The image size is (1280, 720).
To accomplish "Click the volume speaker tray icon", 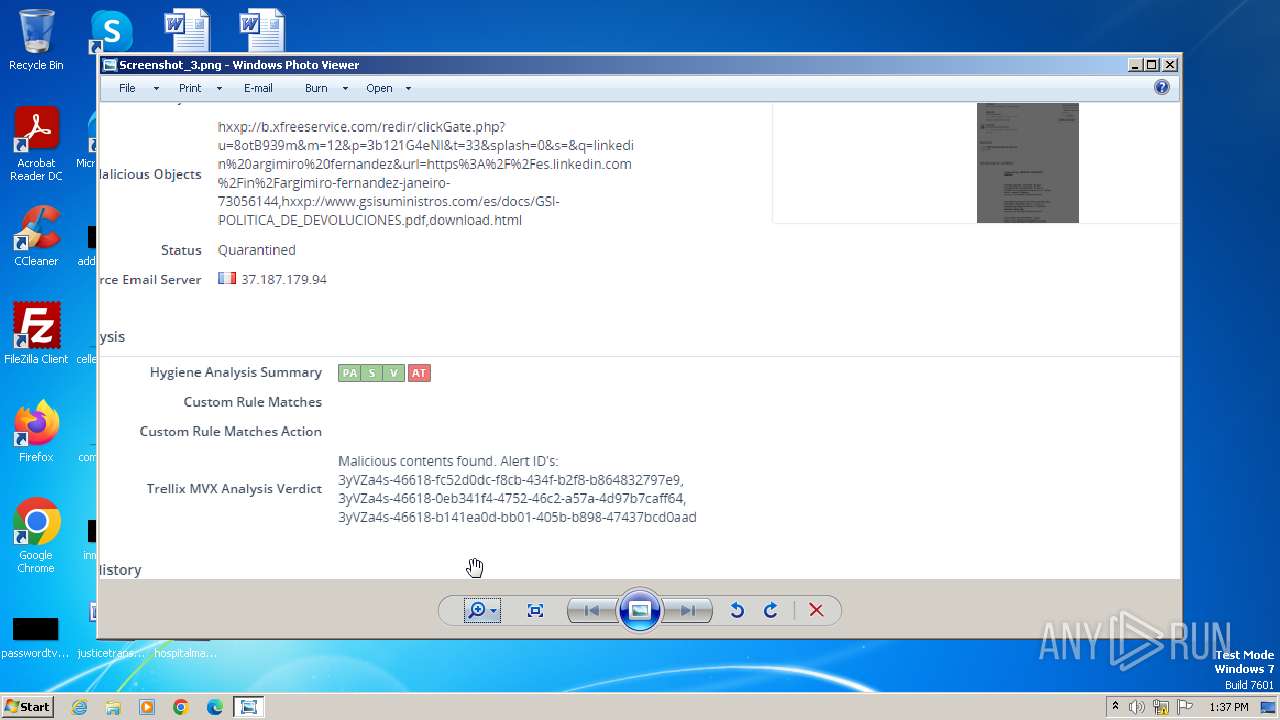I will [x=1137, y=707].
